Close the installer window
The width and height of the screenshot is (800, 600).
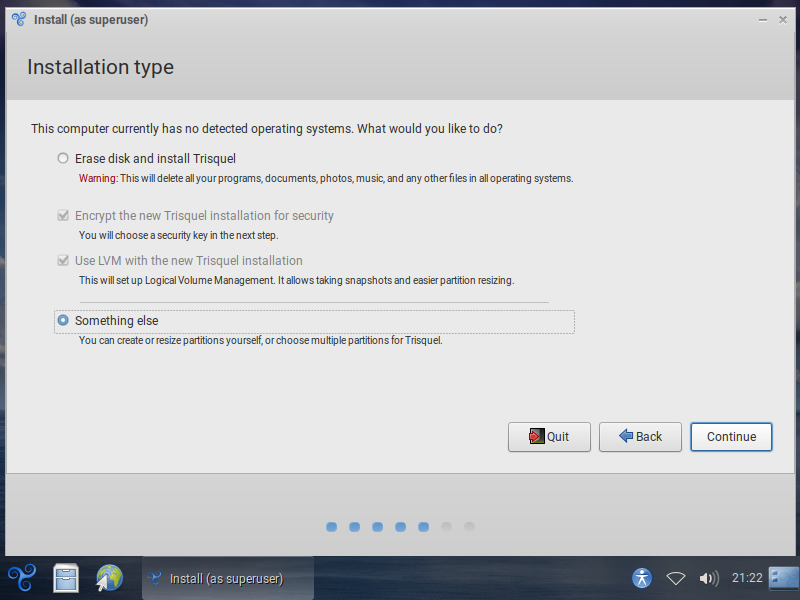coord(783,20)
